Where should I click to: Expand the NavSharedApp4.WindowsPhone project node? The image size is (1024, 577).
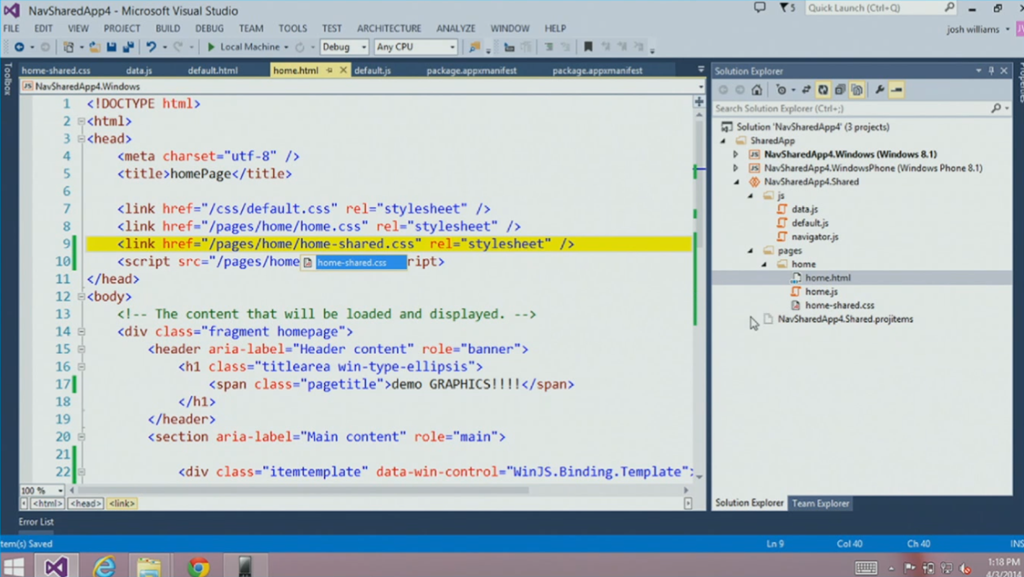[x=736, y=168]
